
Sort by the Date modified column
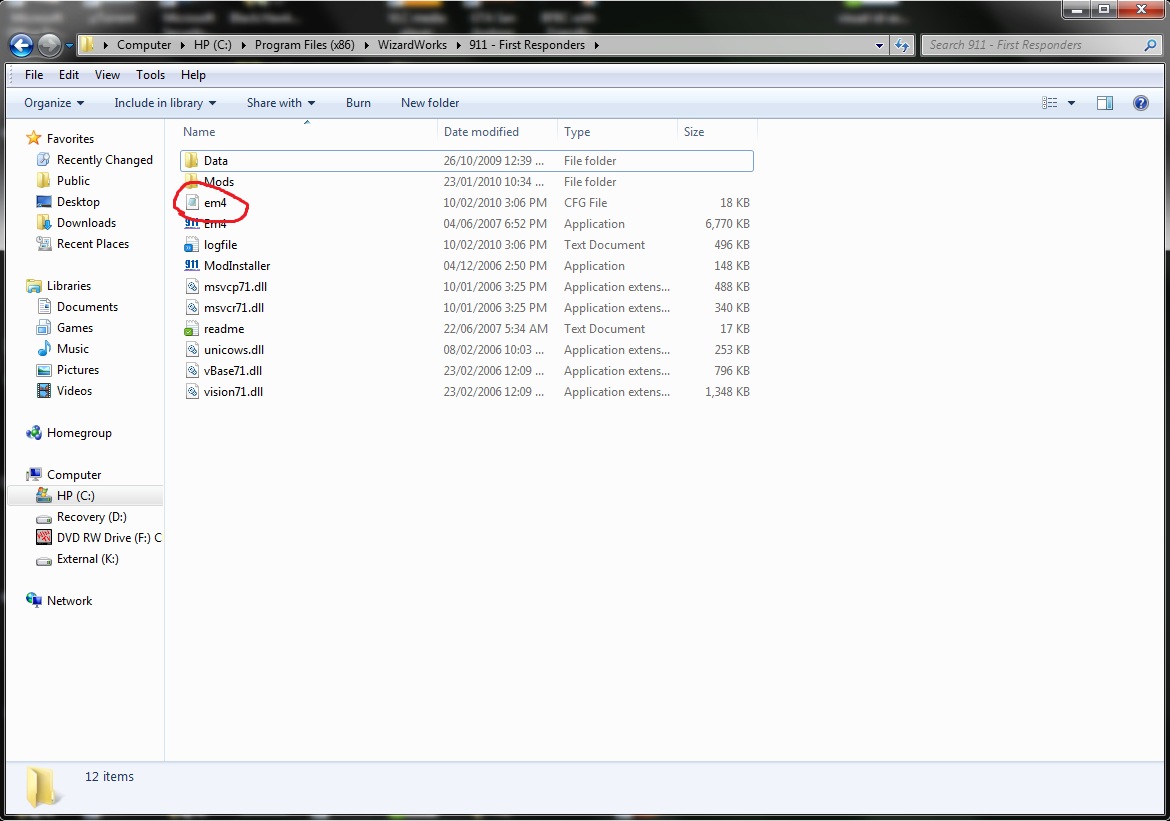click(x=498, y=131)
